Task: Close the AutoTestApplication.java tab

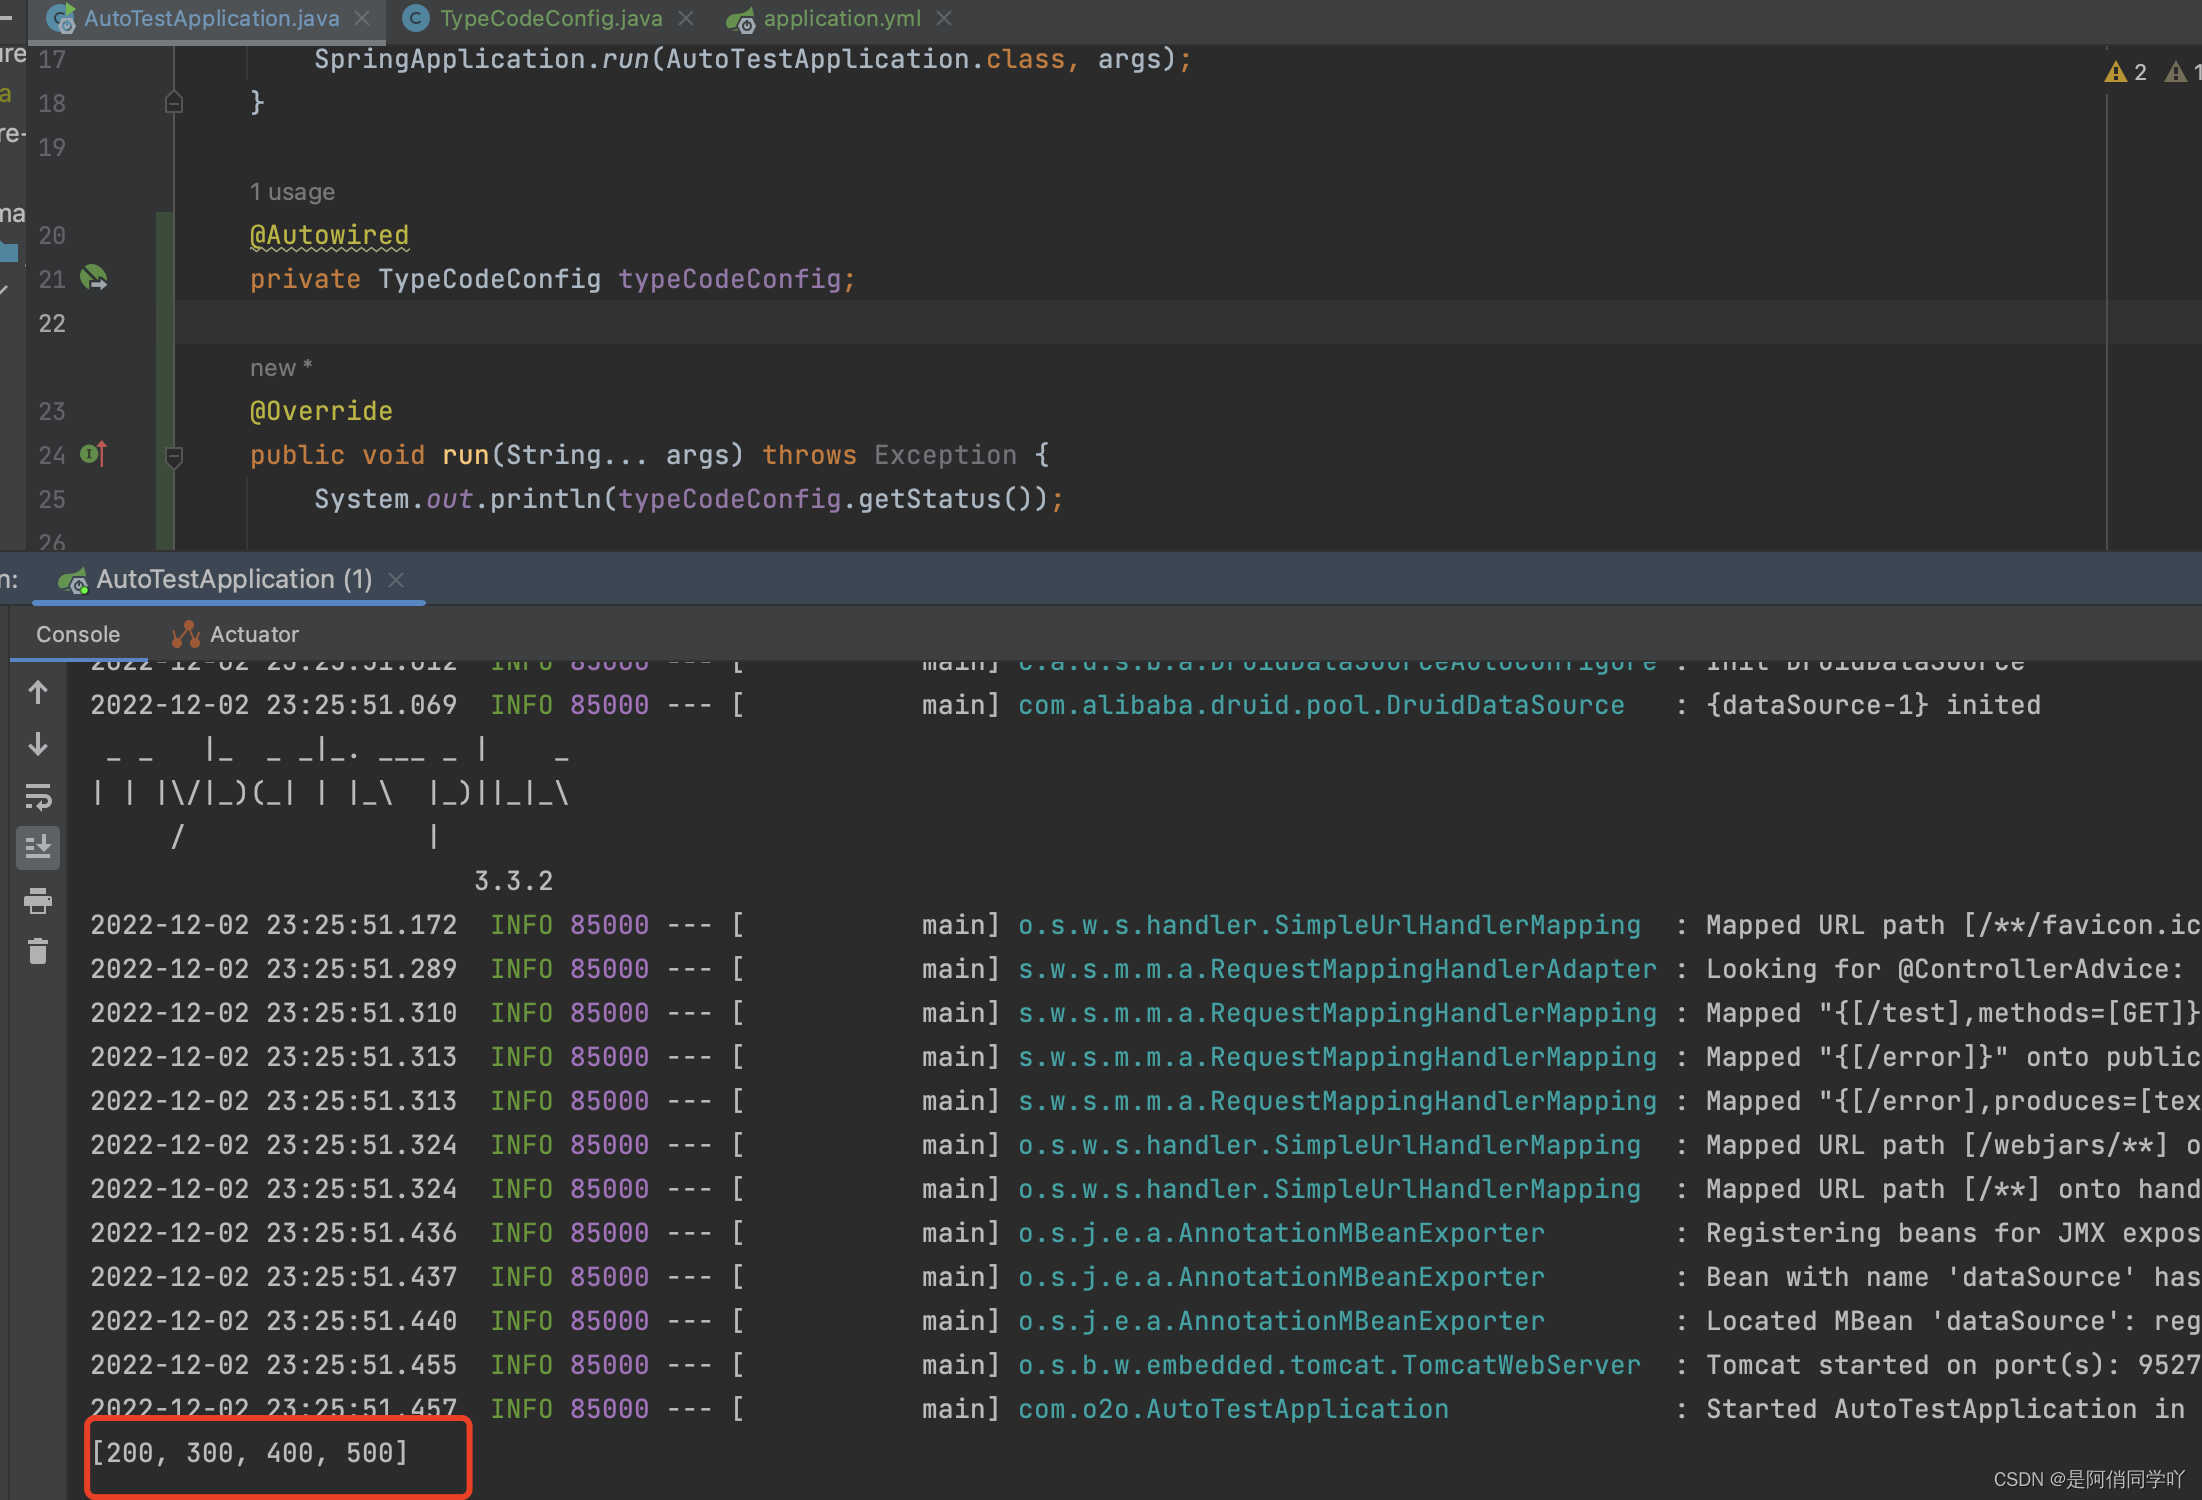Action: click(x=363, y=18)
